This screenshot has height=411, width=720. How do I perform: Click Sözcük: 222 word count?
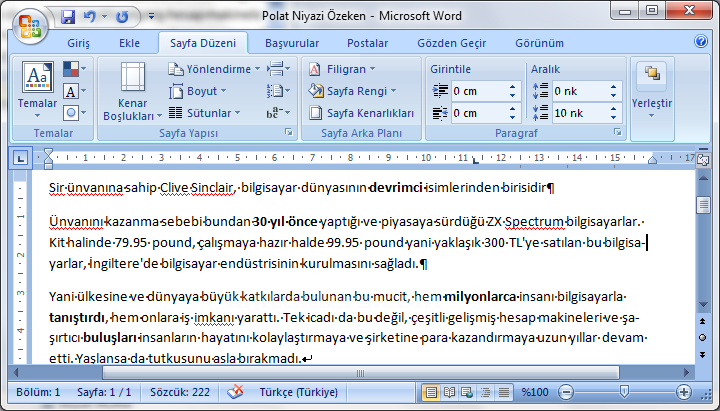tap(180, 392)
